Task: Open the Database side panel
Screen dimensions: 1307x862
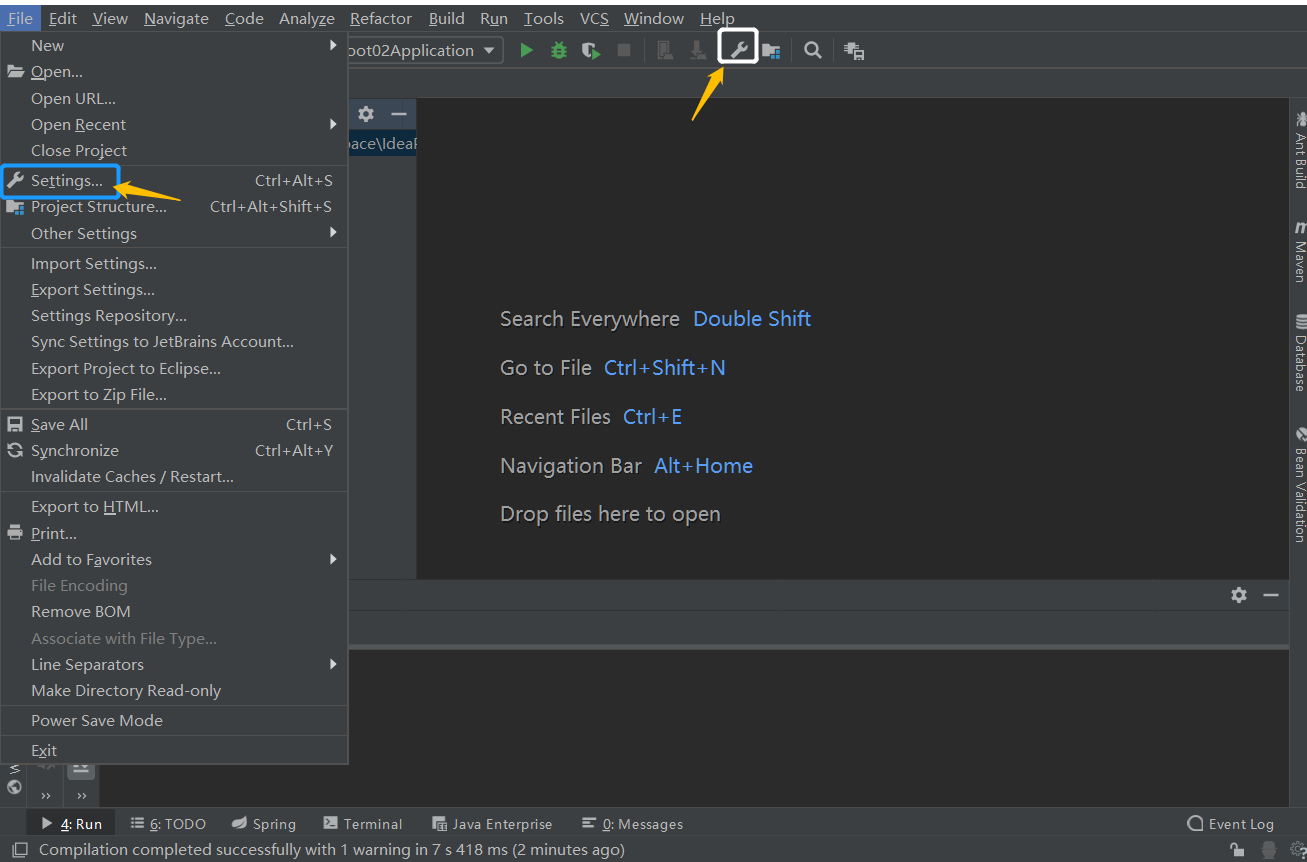Action: (x=1300, y=353)
